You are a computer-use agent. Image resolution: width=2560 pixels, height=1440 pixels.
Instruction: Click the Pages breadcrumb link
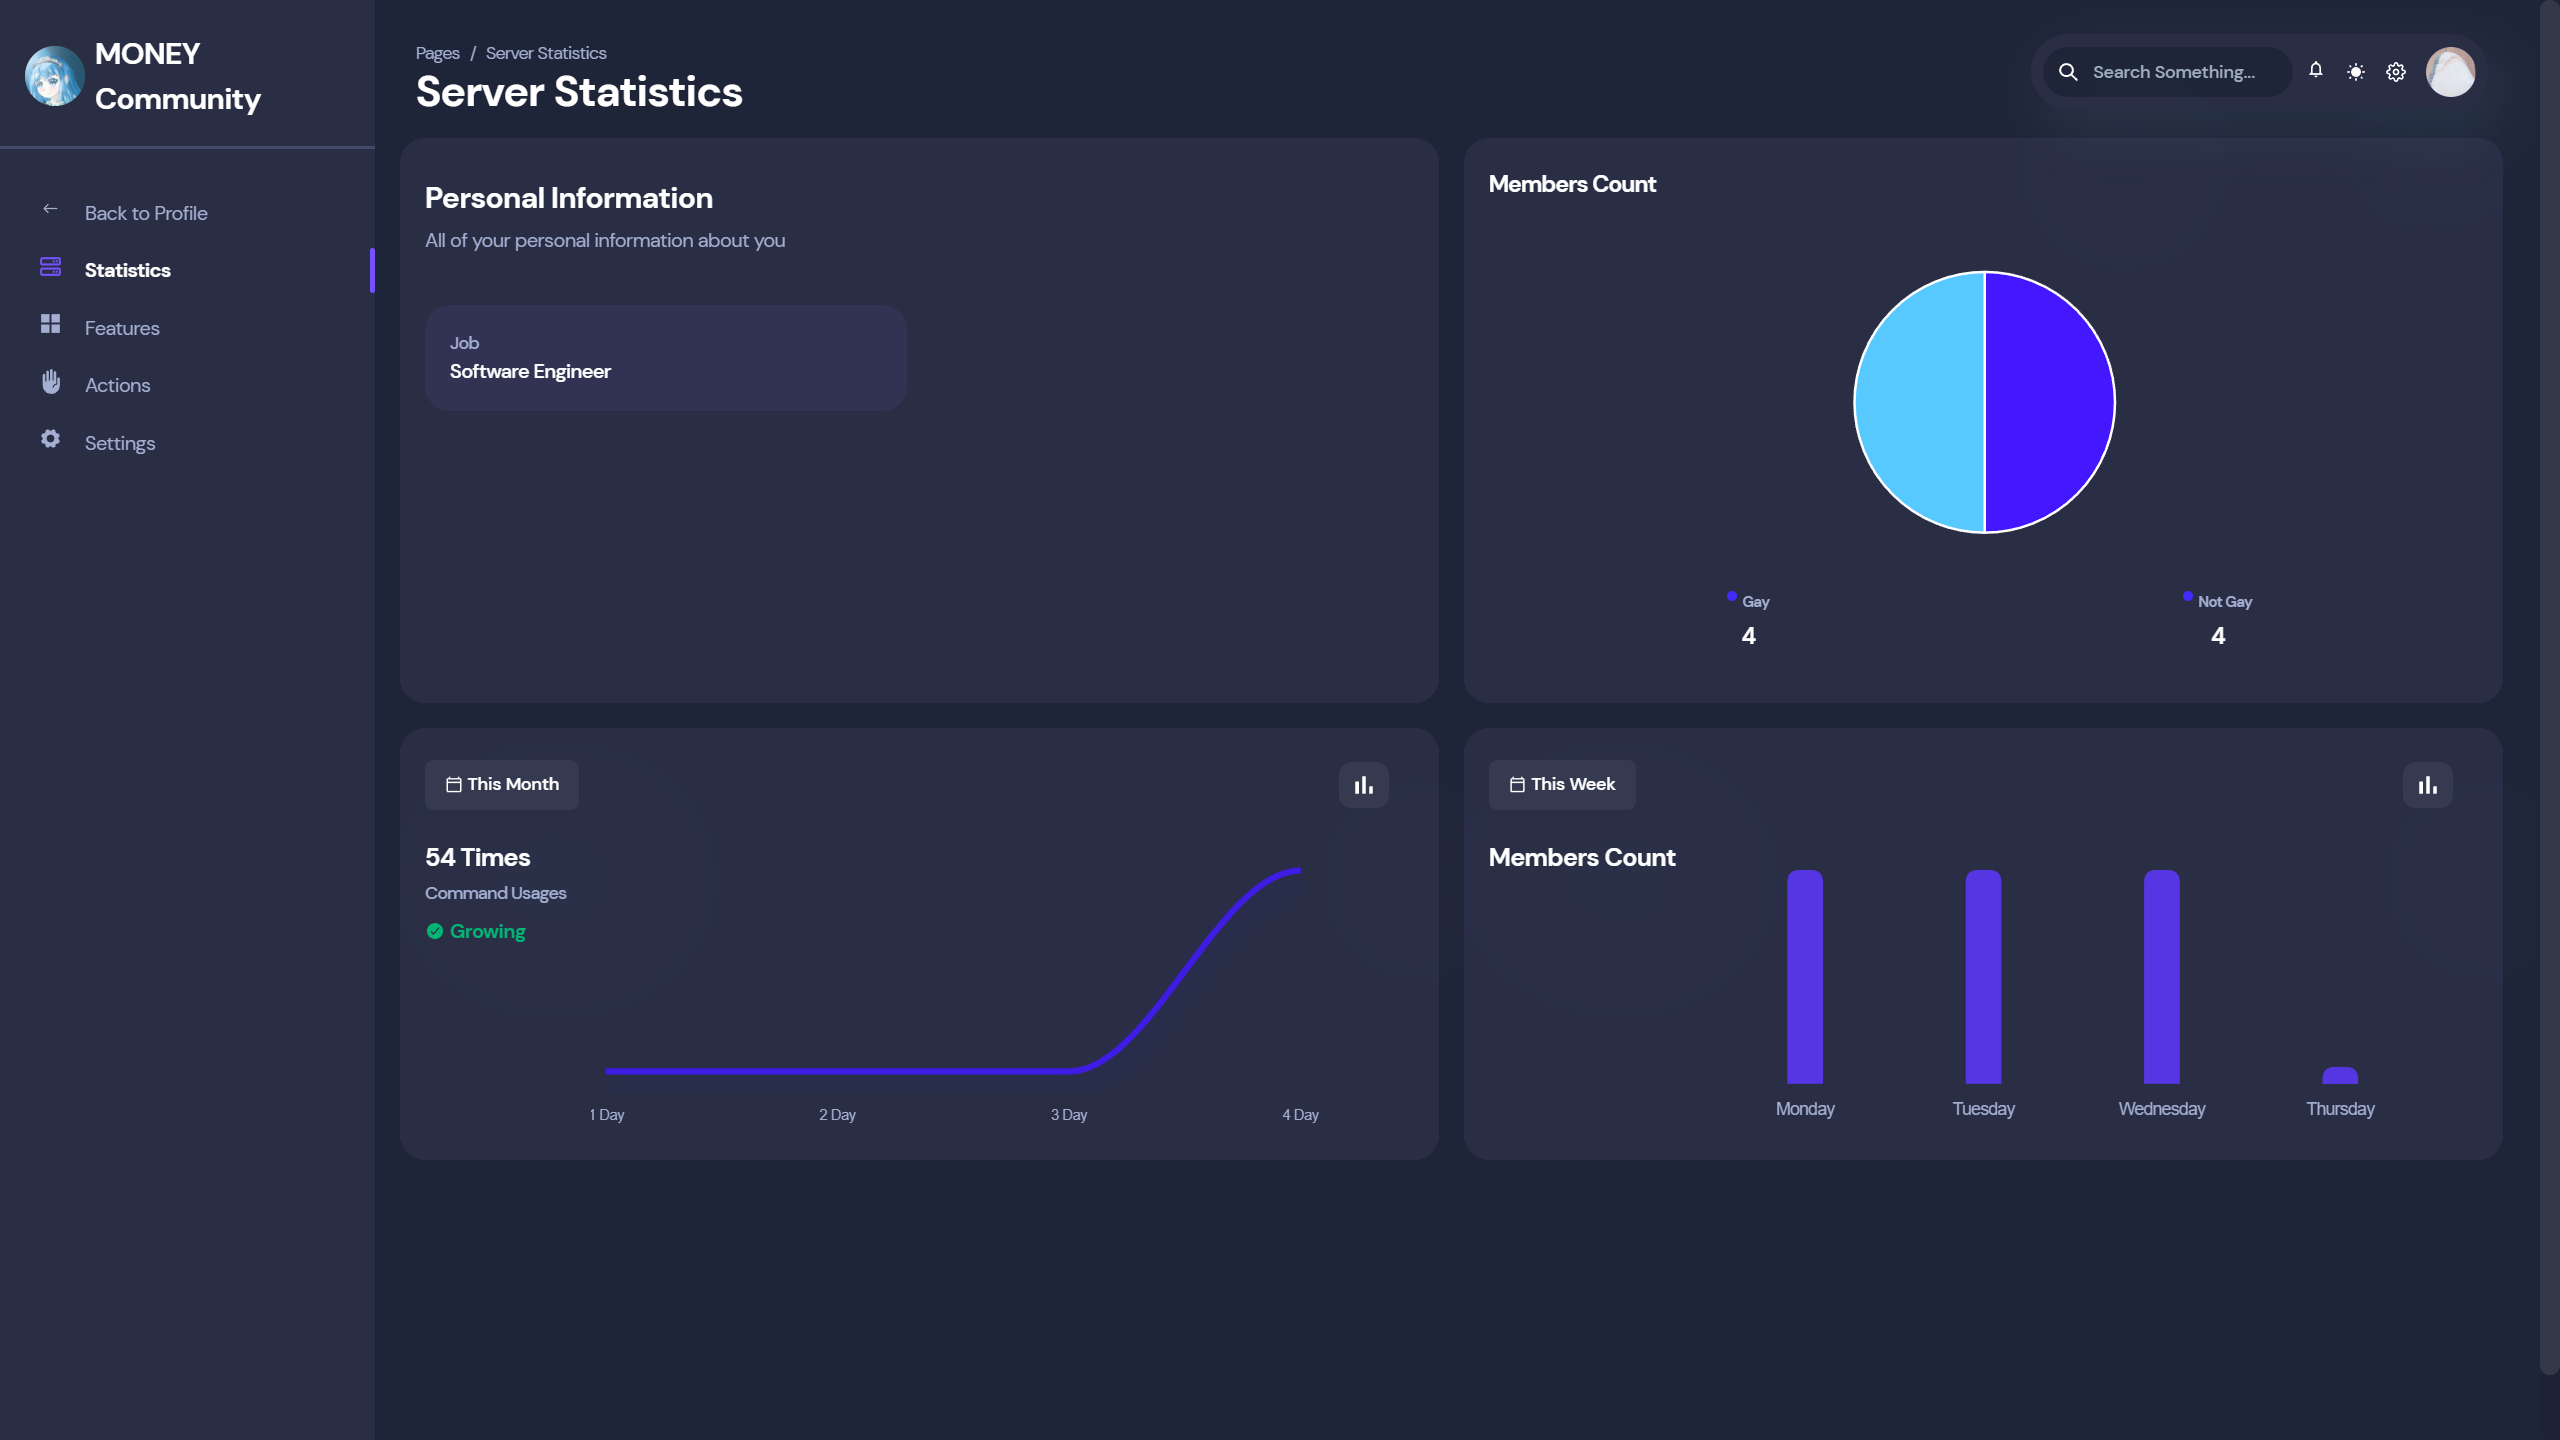[437, 53]
